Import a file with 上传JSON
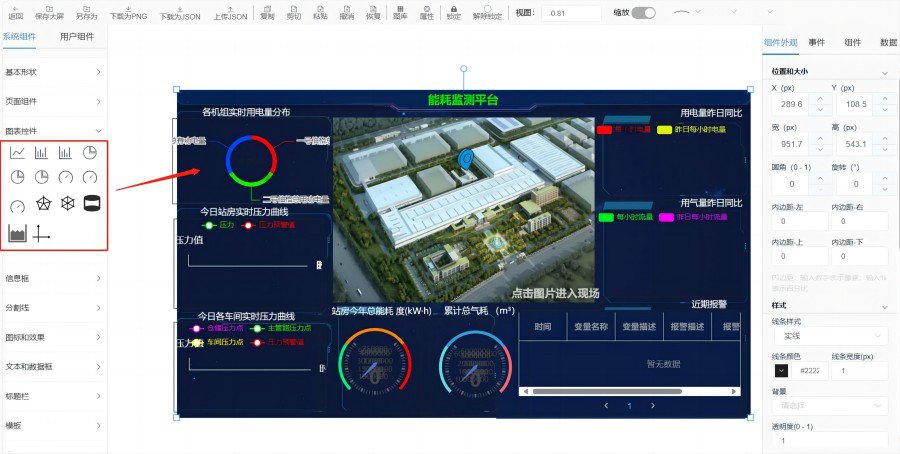This screenshot has height=454, width=900. 230,13
